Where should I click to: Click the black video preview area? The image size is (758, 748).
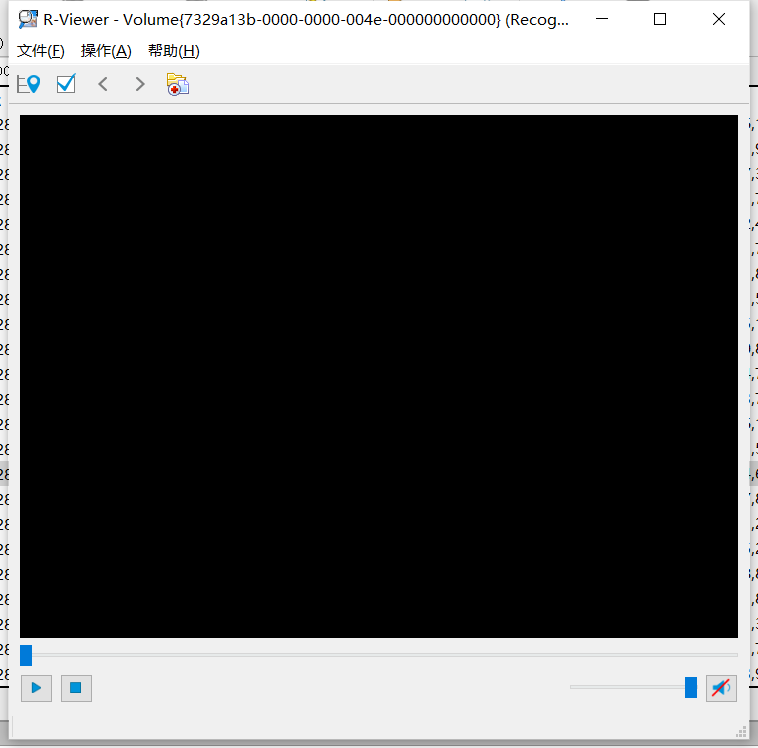[379, 376]
